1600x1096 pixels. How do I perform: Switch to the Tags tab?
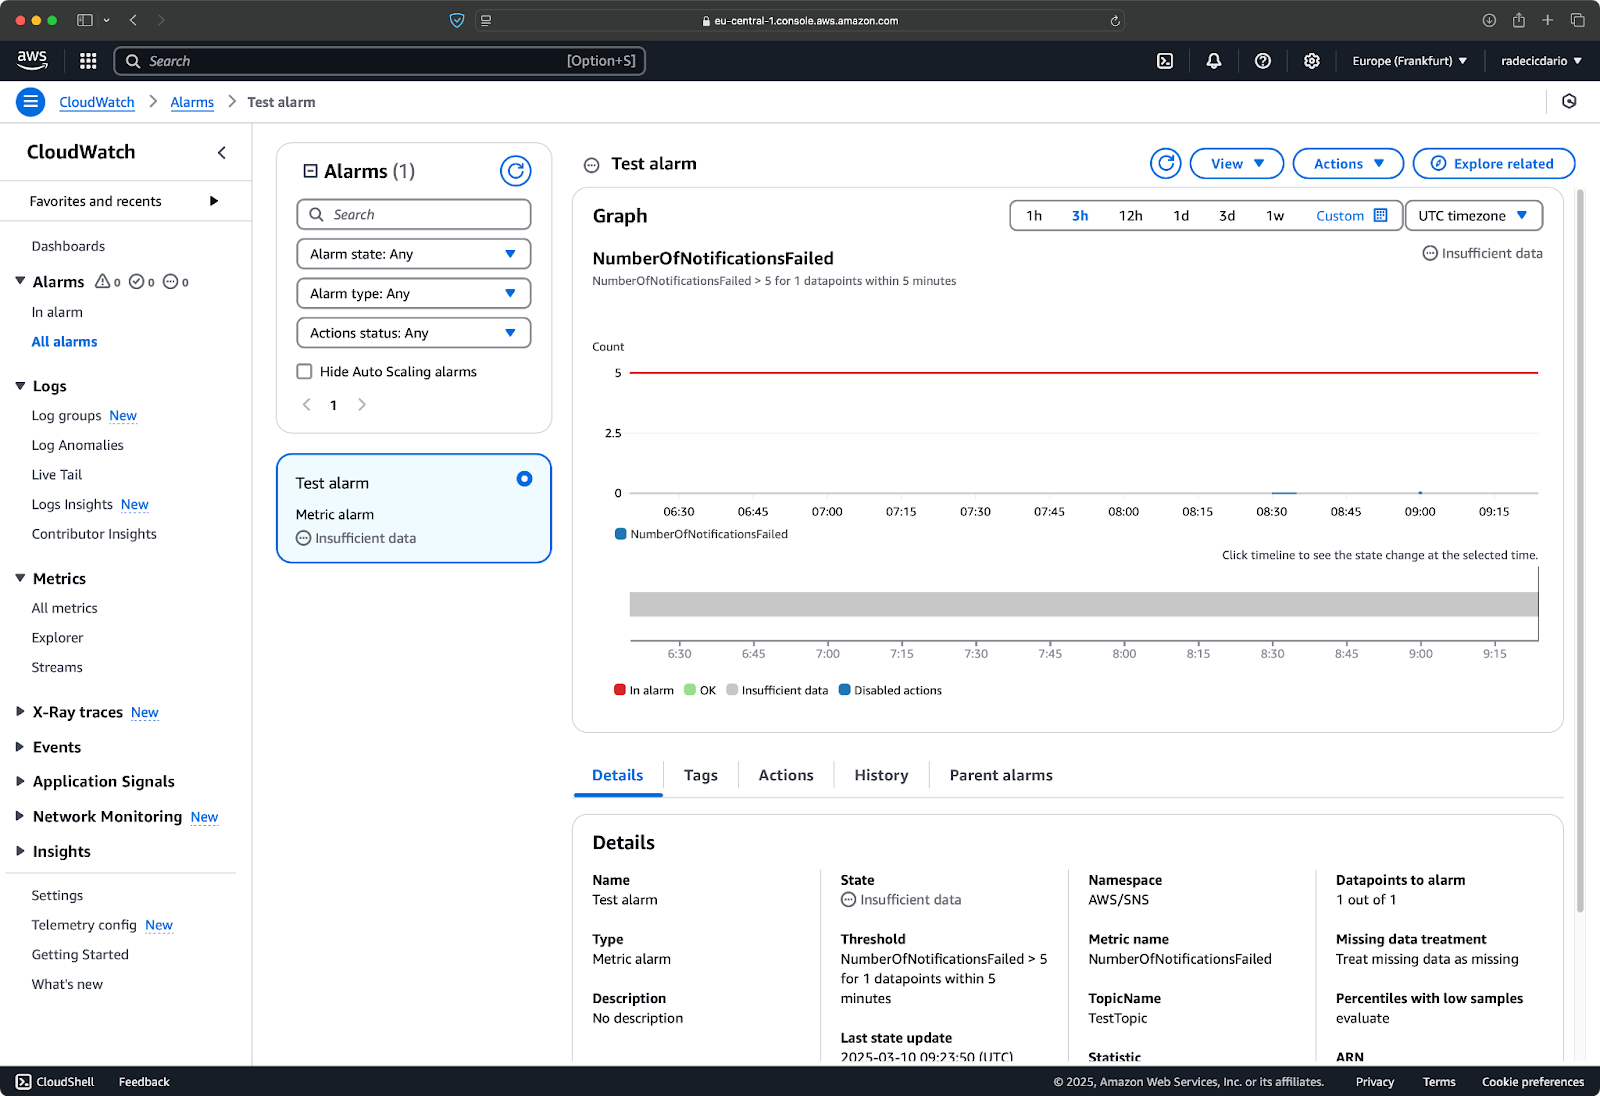point(701,775)
